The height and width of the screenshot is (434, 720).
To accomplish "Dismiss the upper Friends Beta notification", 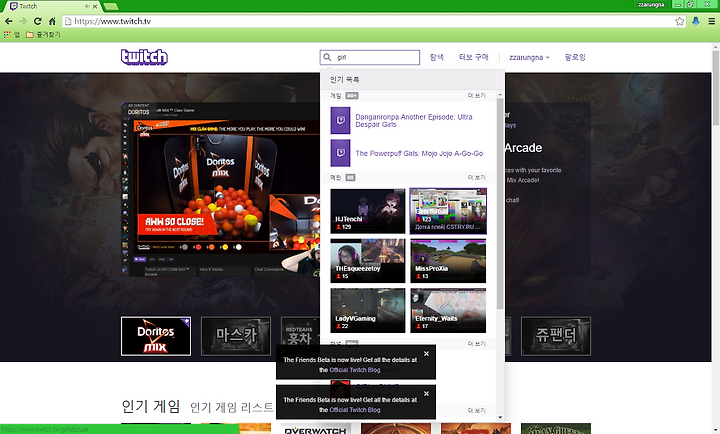I will pyautogui.click(x=427, y=354).
